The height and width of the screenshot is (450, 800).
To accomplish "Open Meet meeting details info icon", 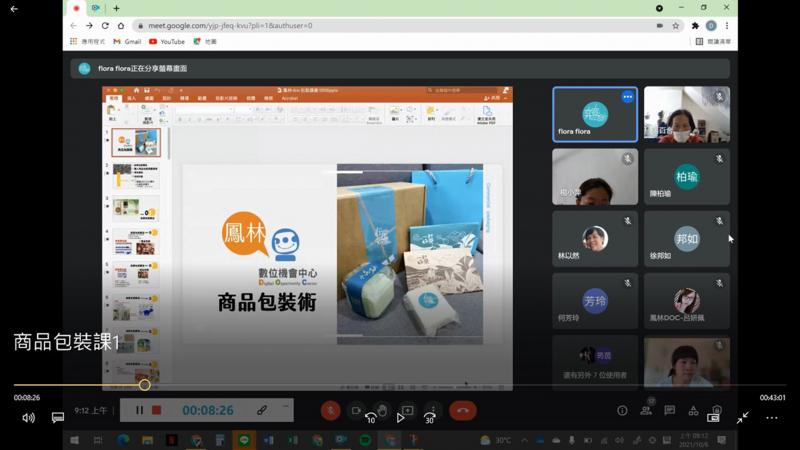I will 622,410.
